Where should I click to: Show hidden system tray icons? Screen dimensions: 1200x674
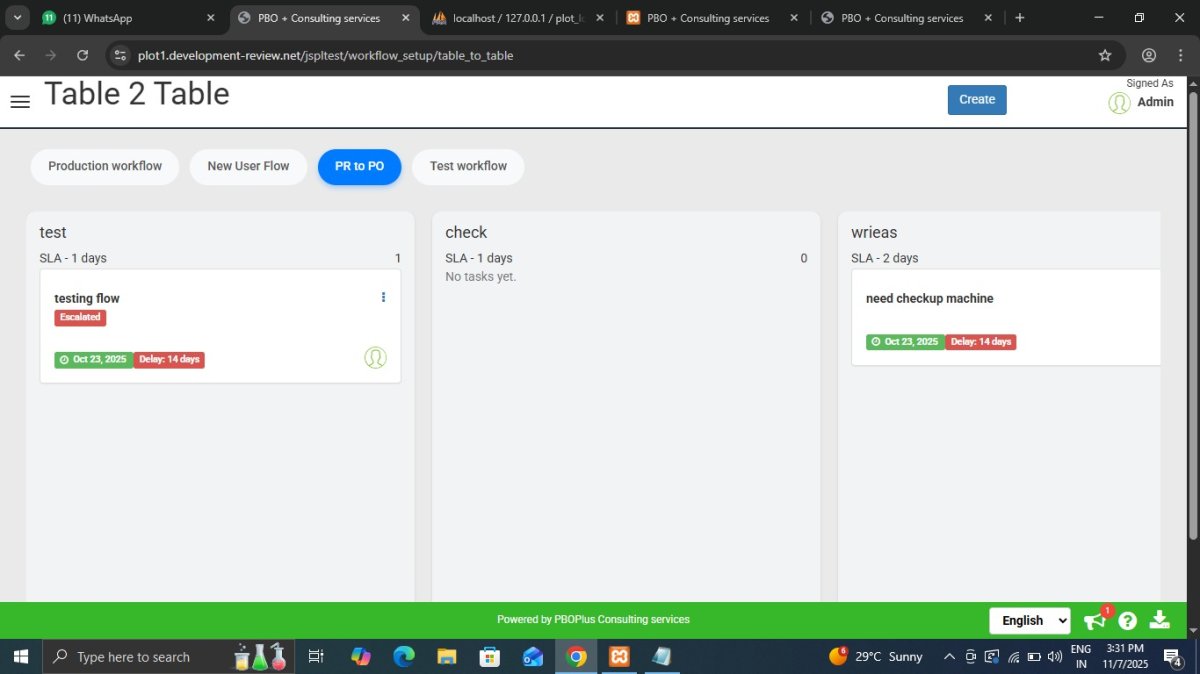(949, 657)
